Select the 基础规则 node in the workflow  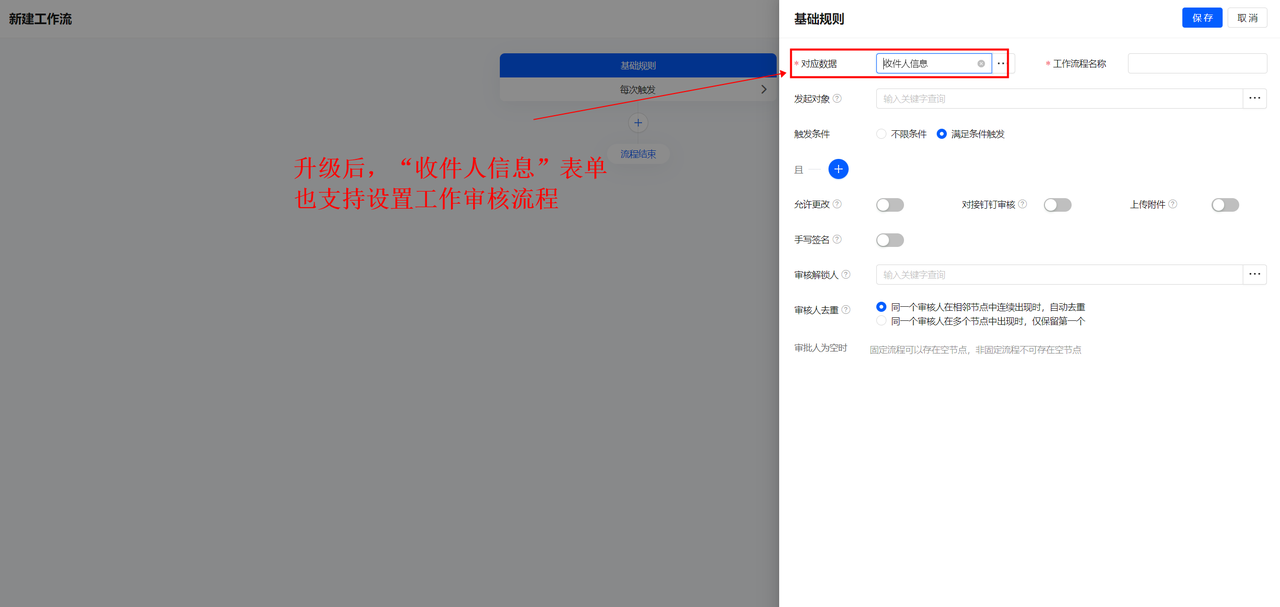tap(638, 65)
